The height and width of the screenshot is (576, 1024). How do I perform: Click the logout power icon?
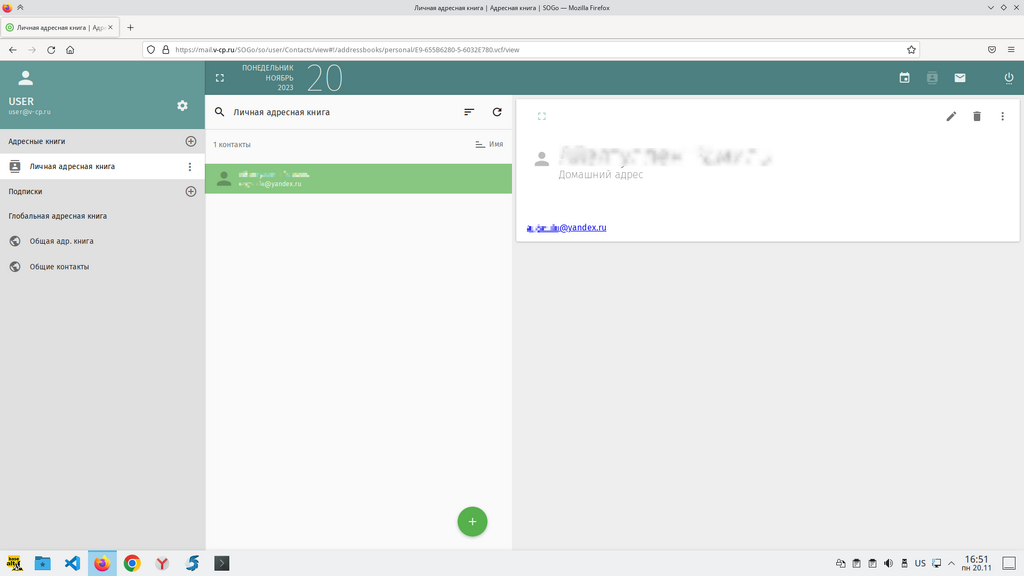[1008, 78]
